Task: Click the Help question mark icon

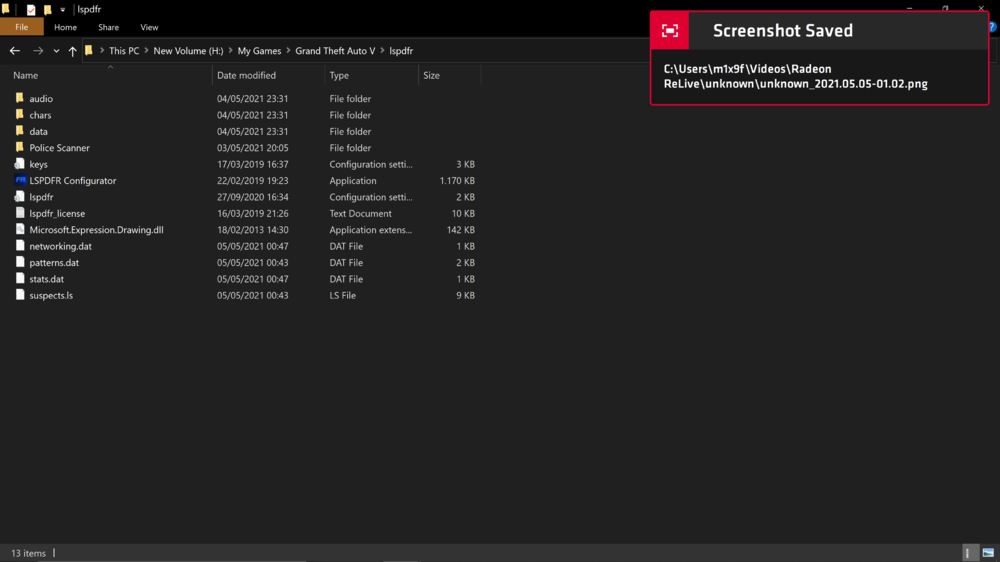Action: point(994,27)
